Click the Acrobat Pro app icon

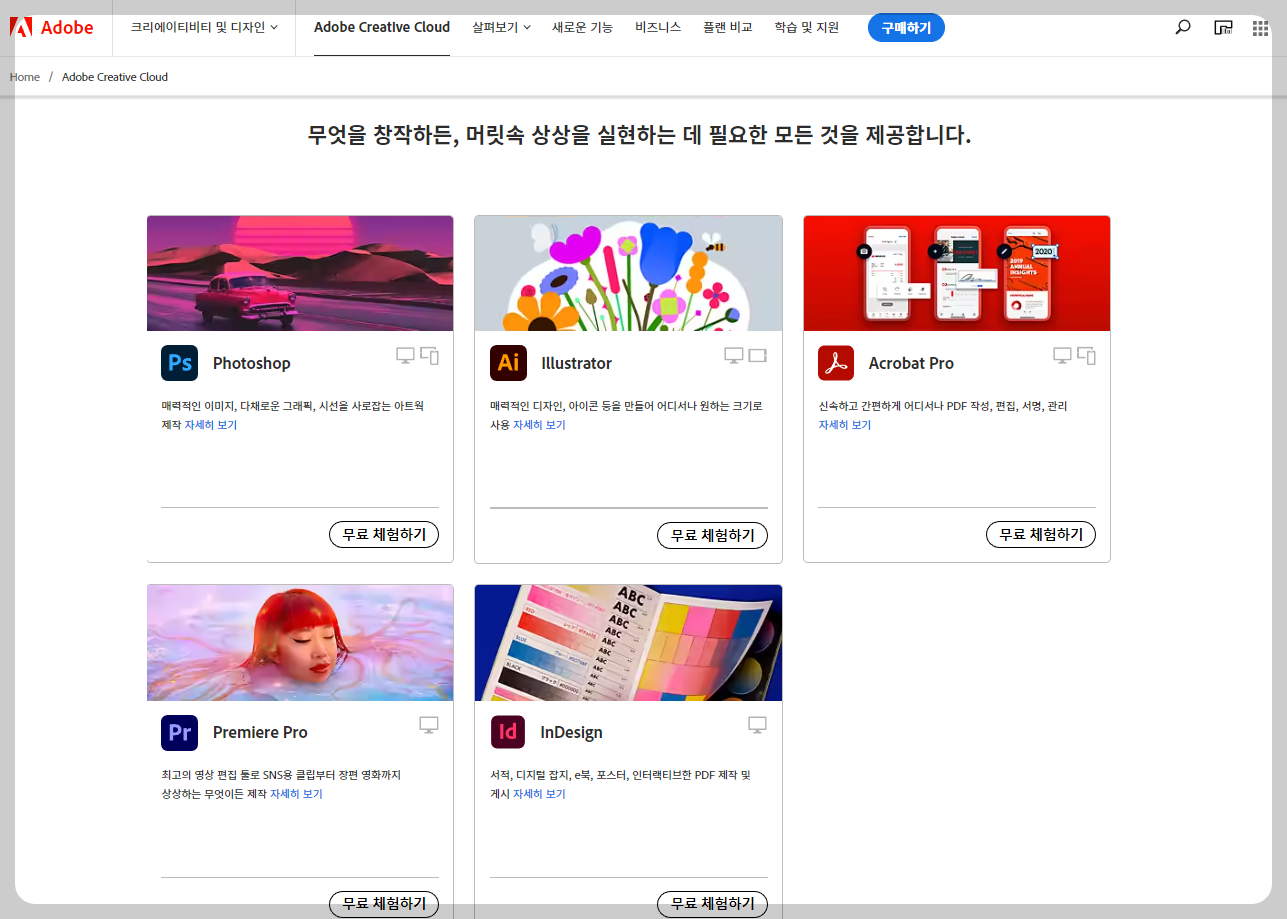point(836,363)
